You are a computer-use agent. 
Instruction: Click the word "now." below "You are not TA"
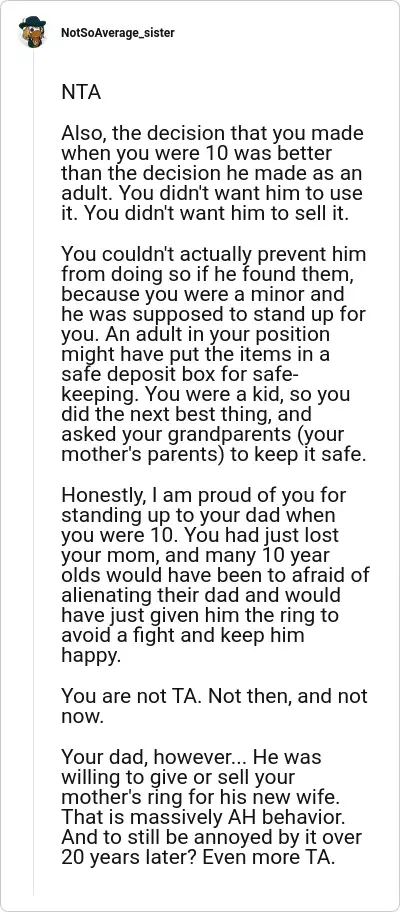click(x=82, y=717)
